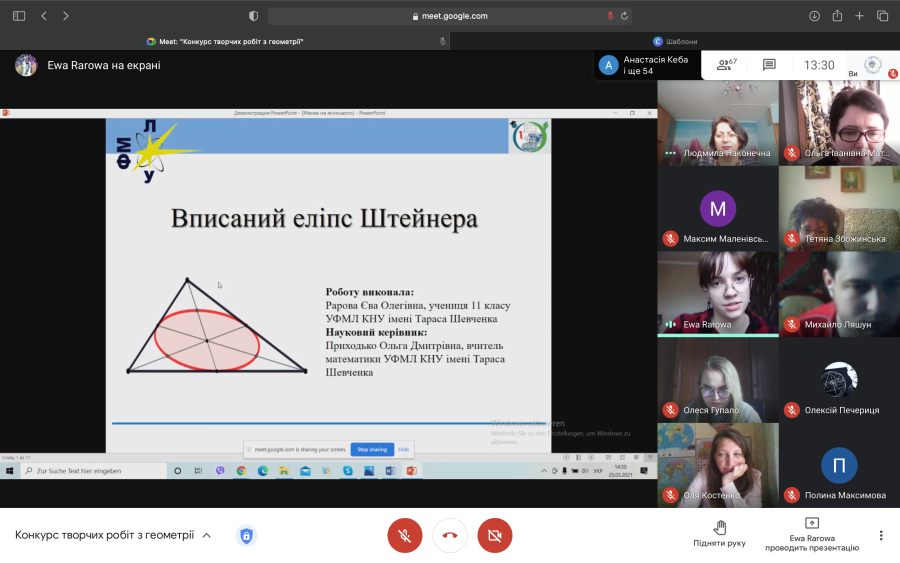Show tab overview in Safari
900x563 pixels.
coord(882,16)
